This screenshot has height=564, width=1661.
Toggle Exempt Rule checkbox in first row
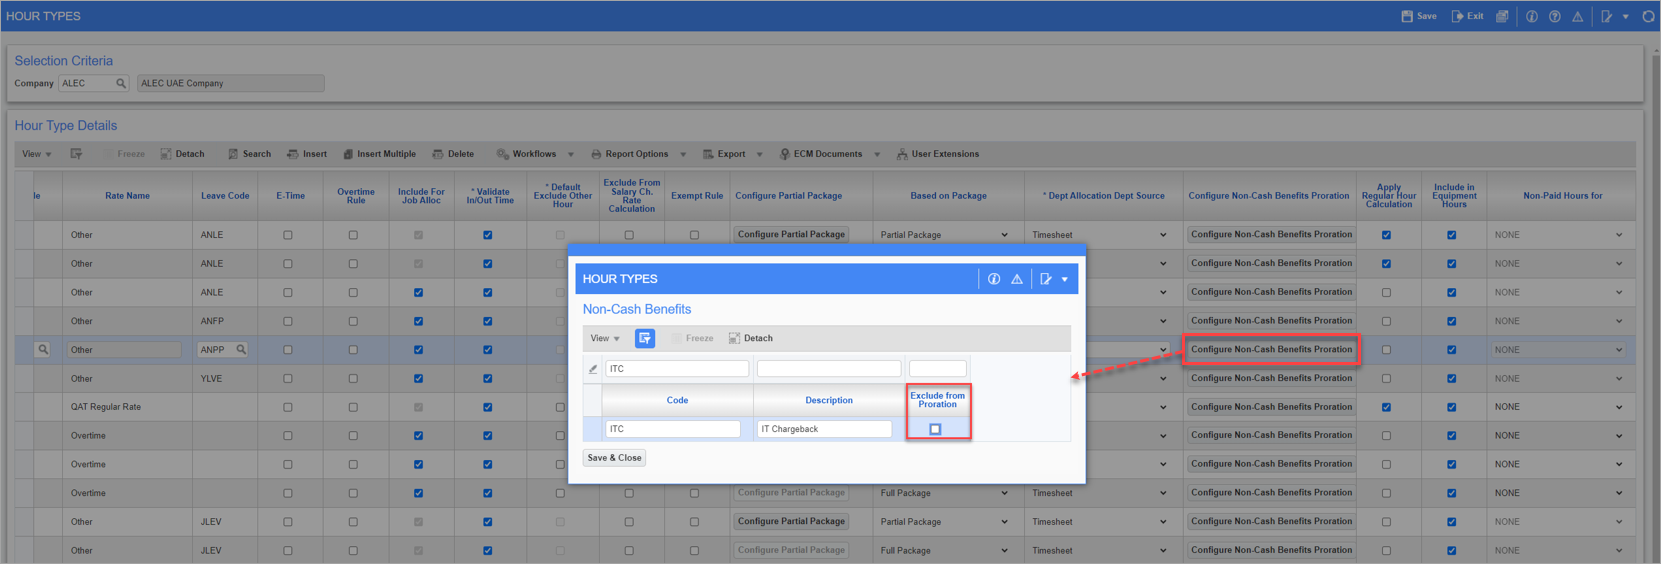coord(694,235)
